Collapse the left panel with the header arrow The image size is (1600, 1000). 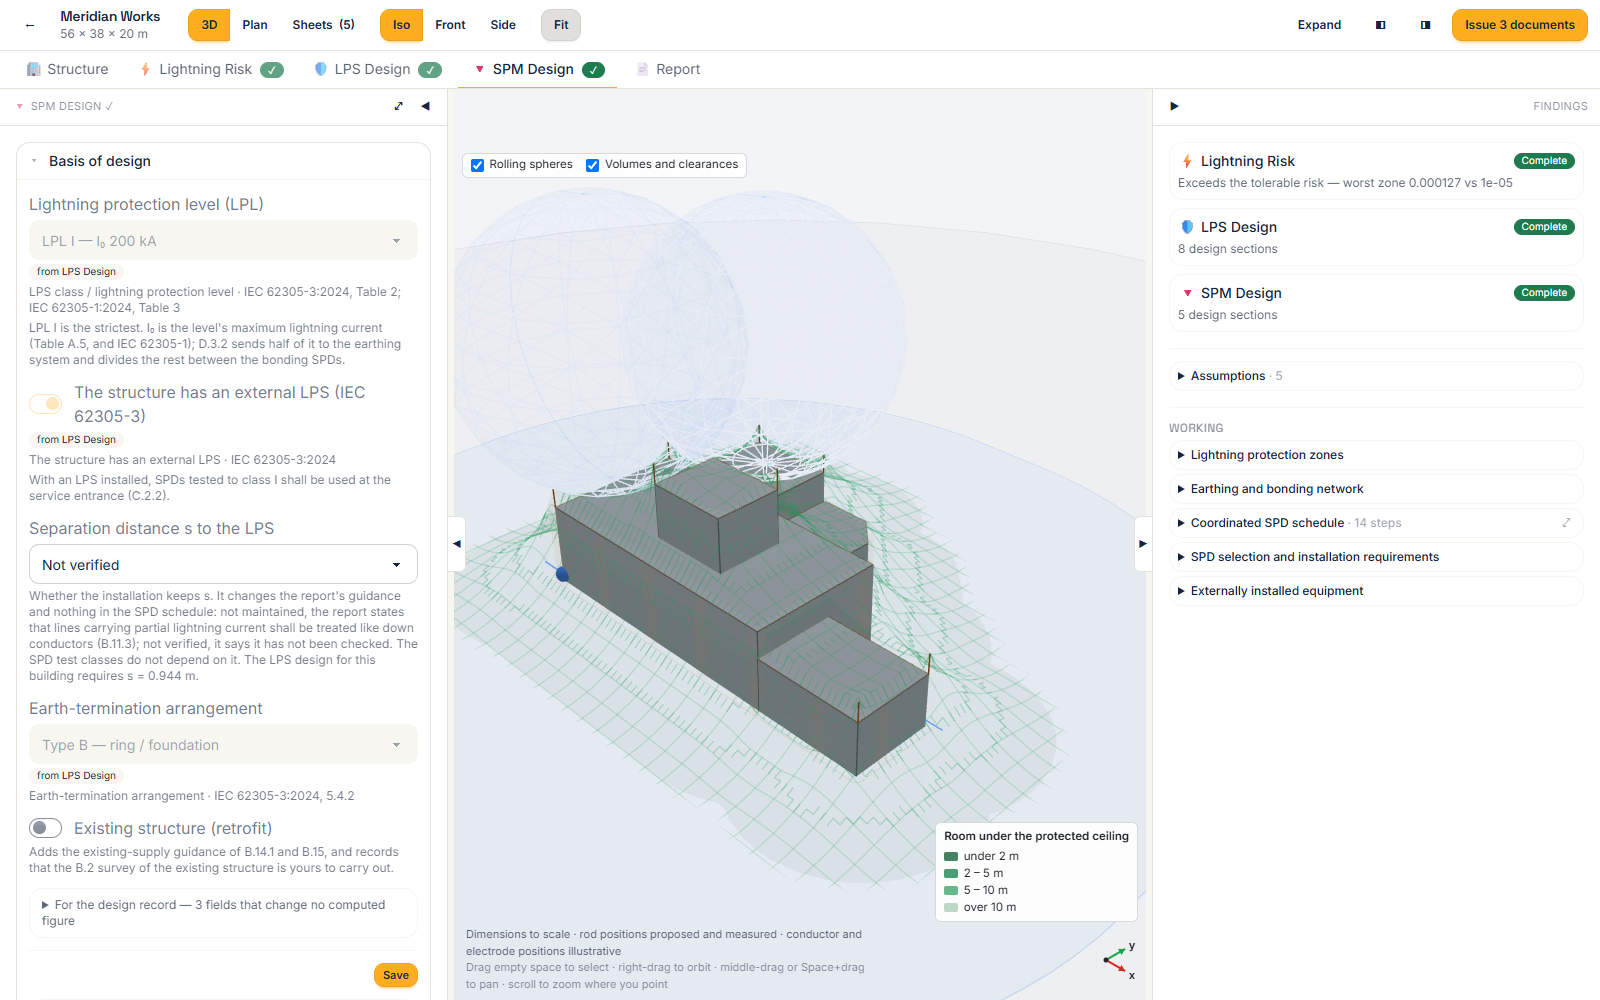point(426,106)
